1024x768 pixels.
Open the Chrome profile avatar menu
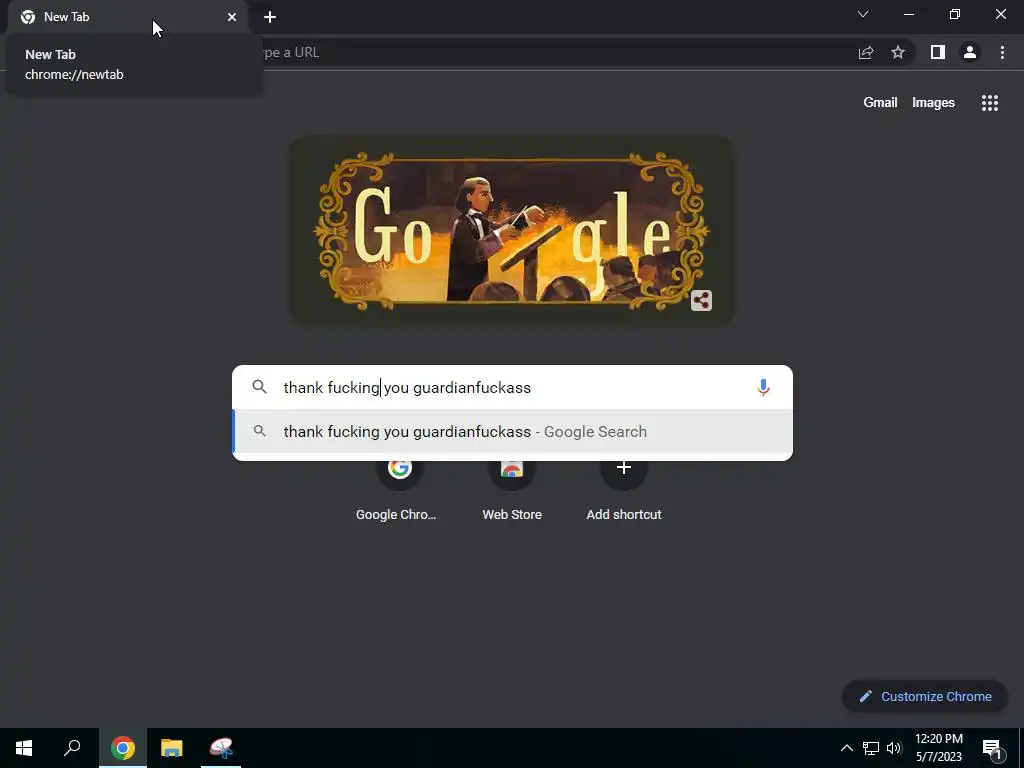[970, 52]
